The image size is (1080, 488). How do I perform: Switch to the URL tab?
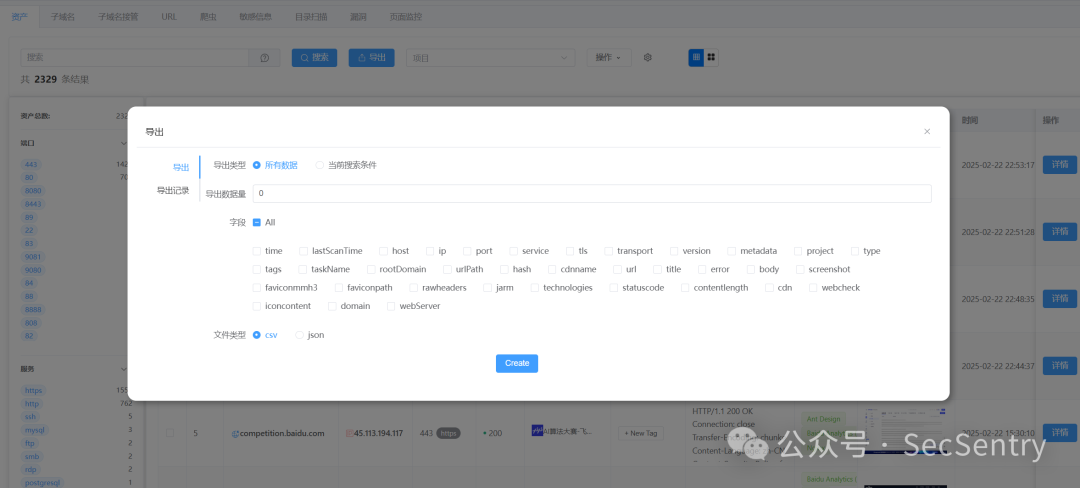pos(169,17)
